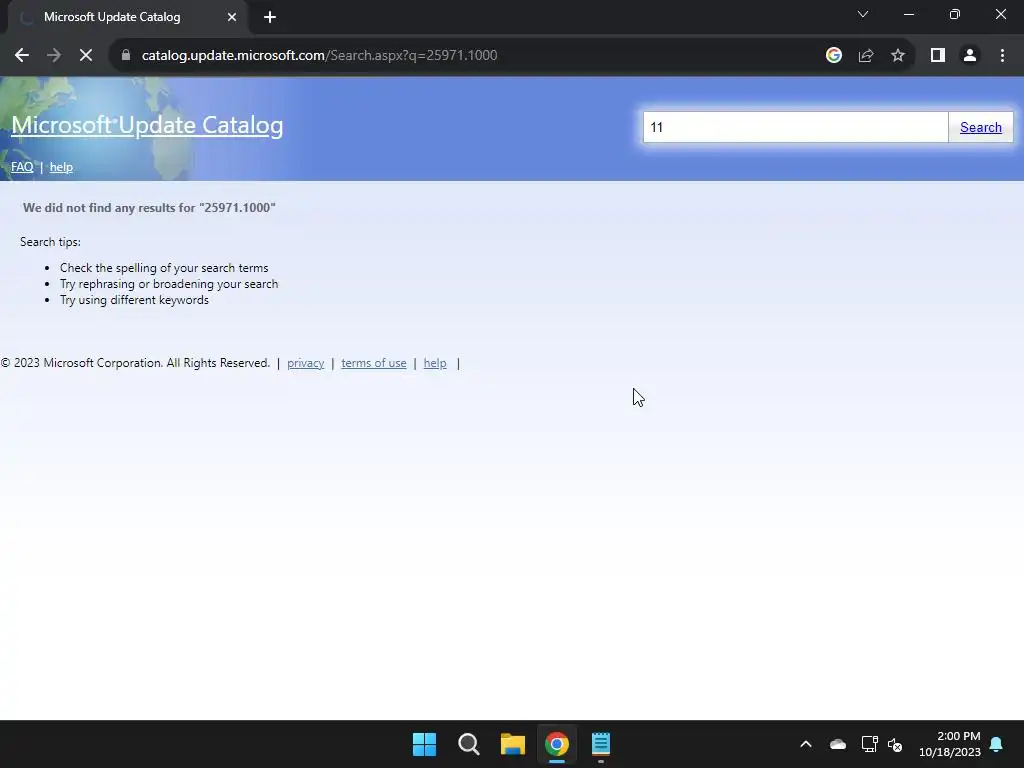Open Windows taskbar search
1024x768 pixels.
(x=469, y=744)
